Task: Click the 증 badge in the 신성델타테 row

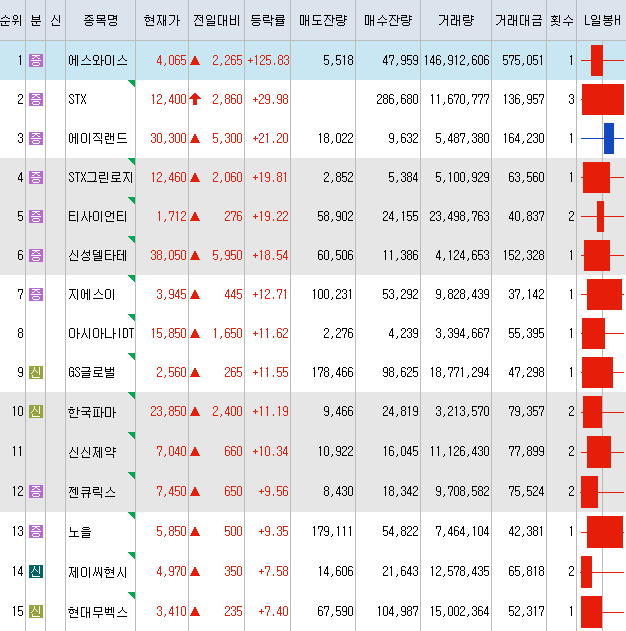Action: tap(36, 256)
